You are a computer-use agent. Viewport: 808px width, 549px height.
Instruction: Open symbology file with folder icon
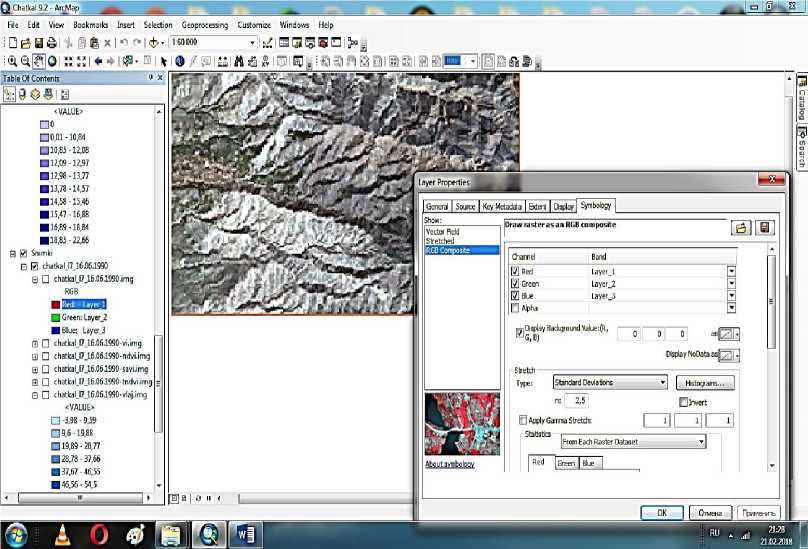pyautogui.click(x=742, y=228)
